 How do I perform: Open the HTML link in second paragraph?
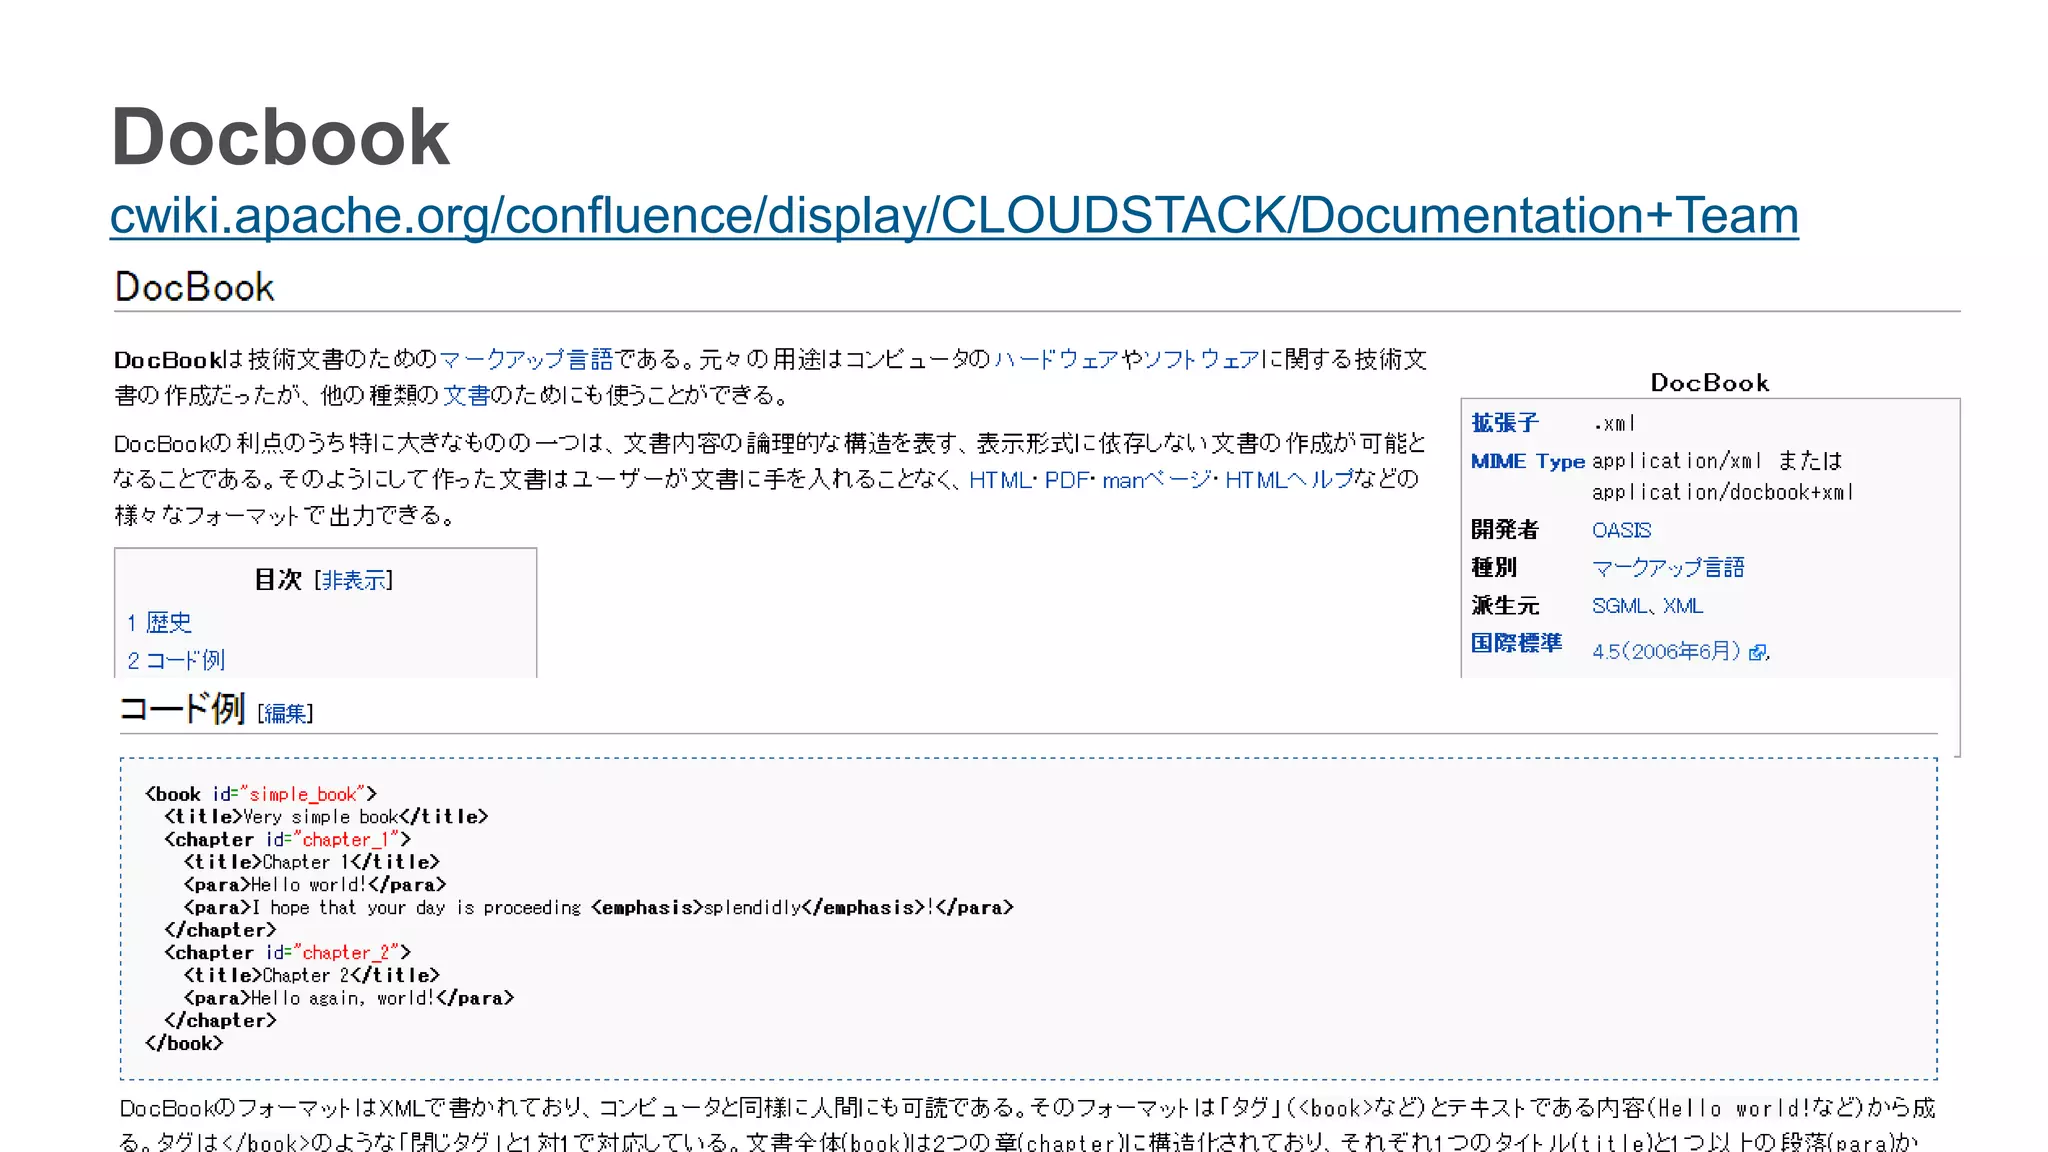tap(999, 480)
